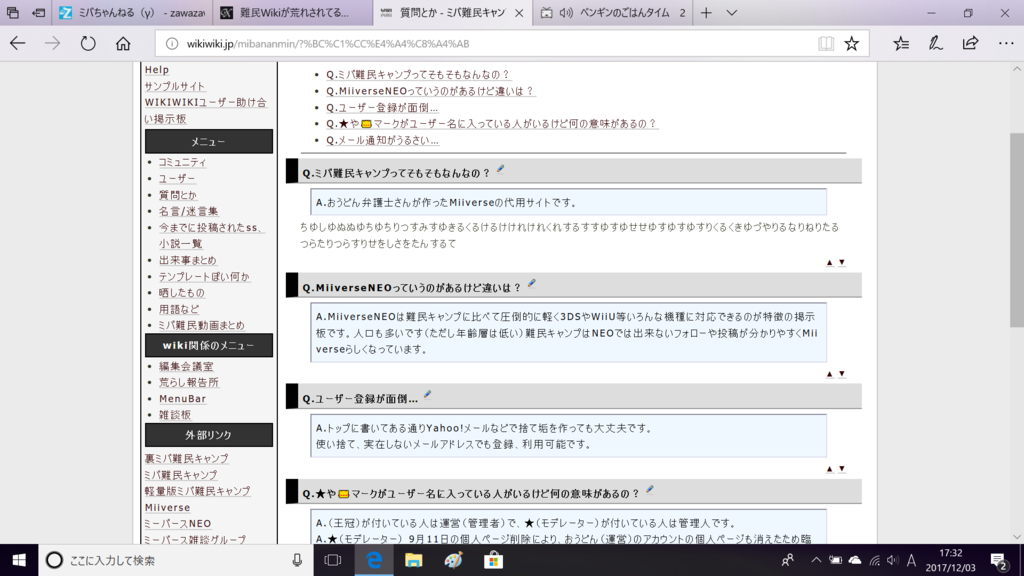Mute the audio on ペンギンのごはんタイム tab

(566, 13)
